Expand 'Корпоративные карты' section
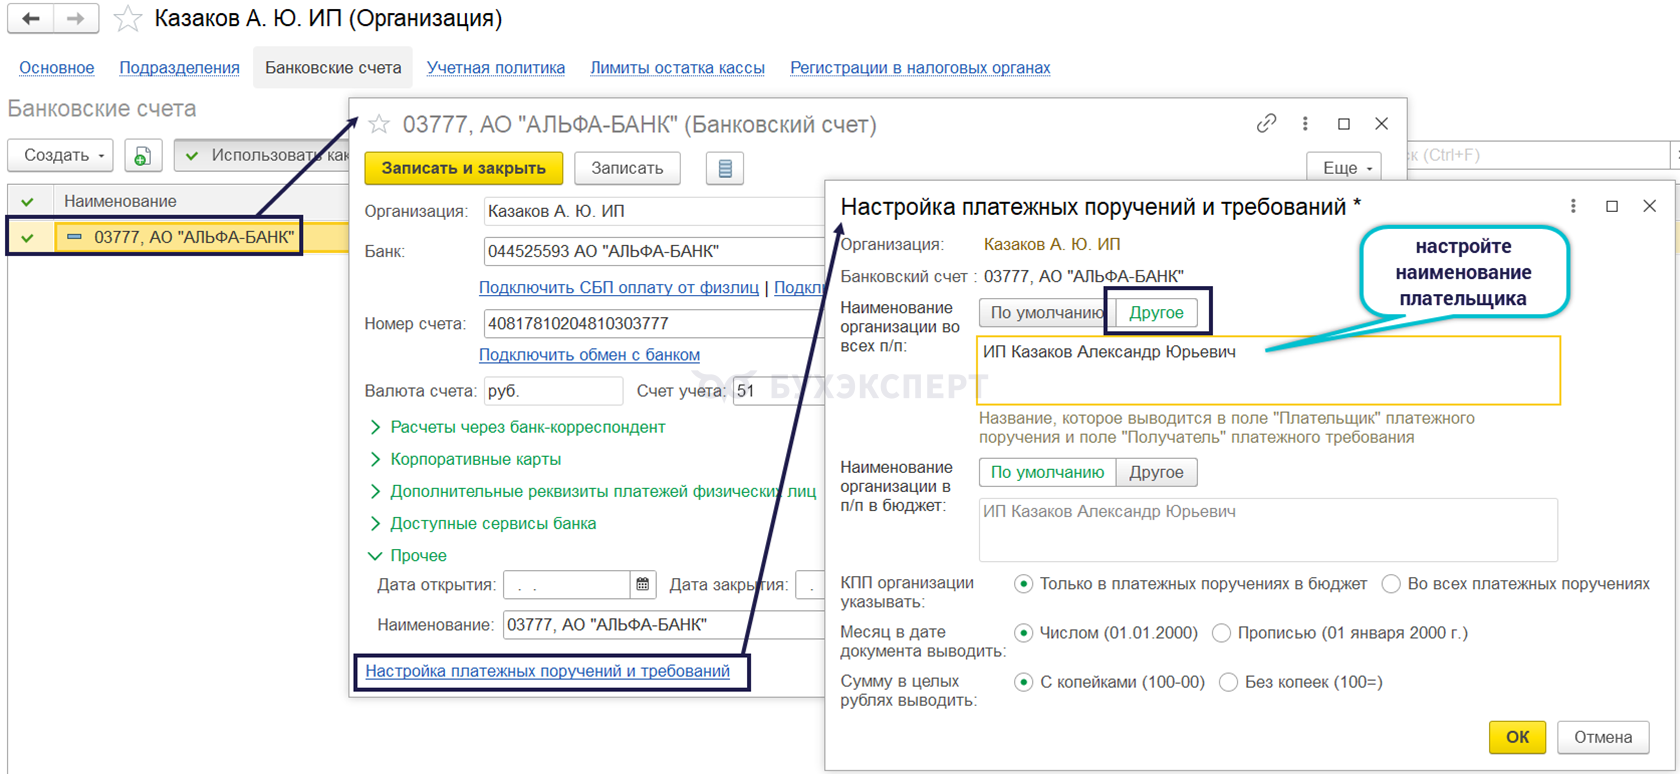The height and width of the screenshot is (774, 1680). pos(475,459)
